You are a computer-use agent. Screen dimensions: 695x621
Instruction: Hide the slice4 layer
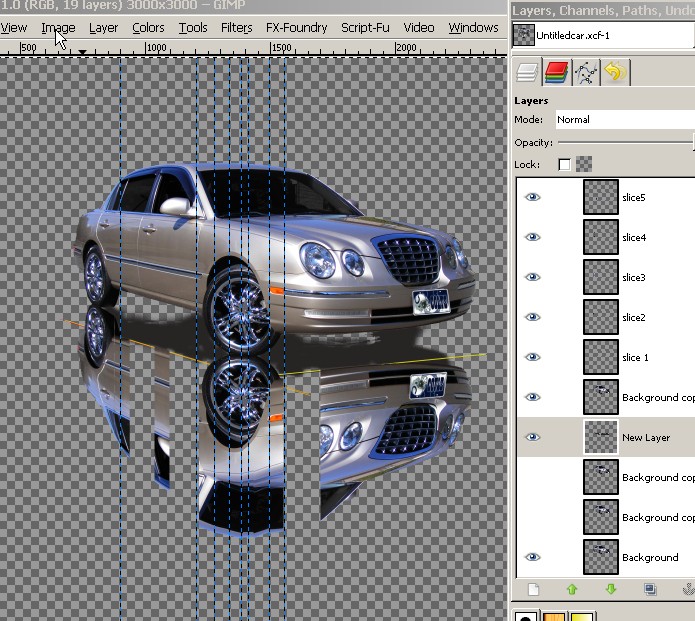[x=532, y=237]
